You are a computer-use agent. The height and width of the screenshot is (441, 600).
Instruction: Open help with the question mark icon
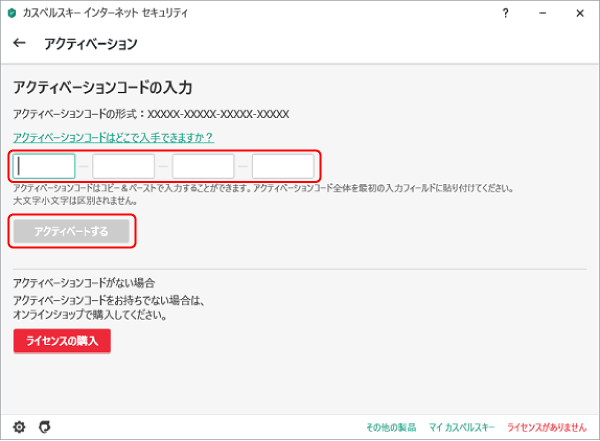pos(505,13)
